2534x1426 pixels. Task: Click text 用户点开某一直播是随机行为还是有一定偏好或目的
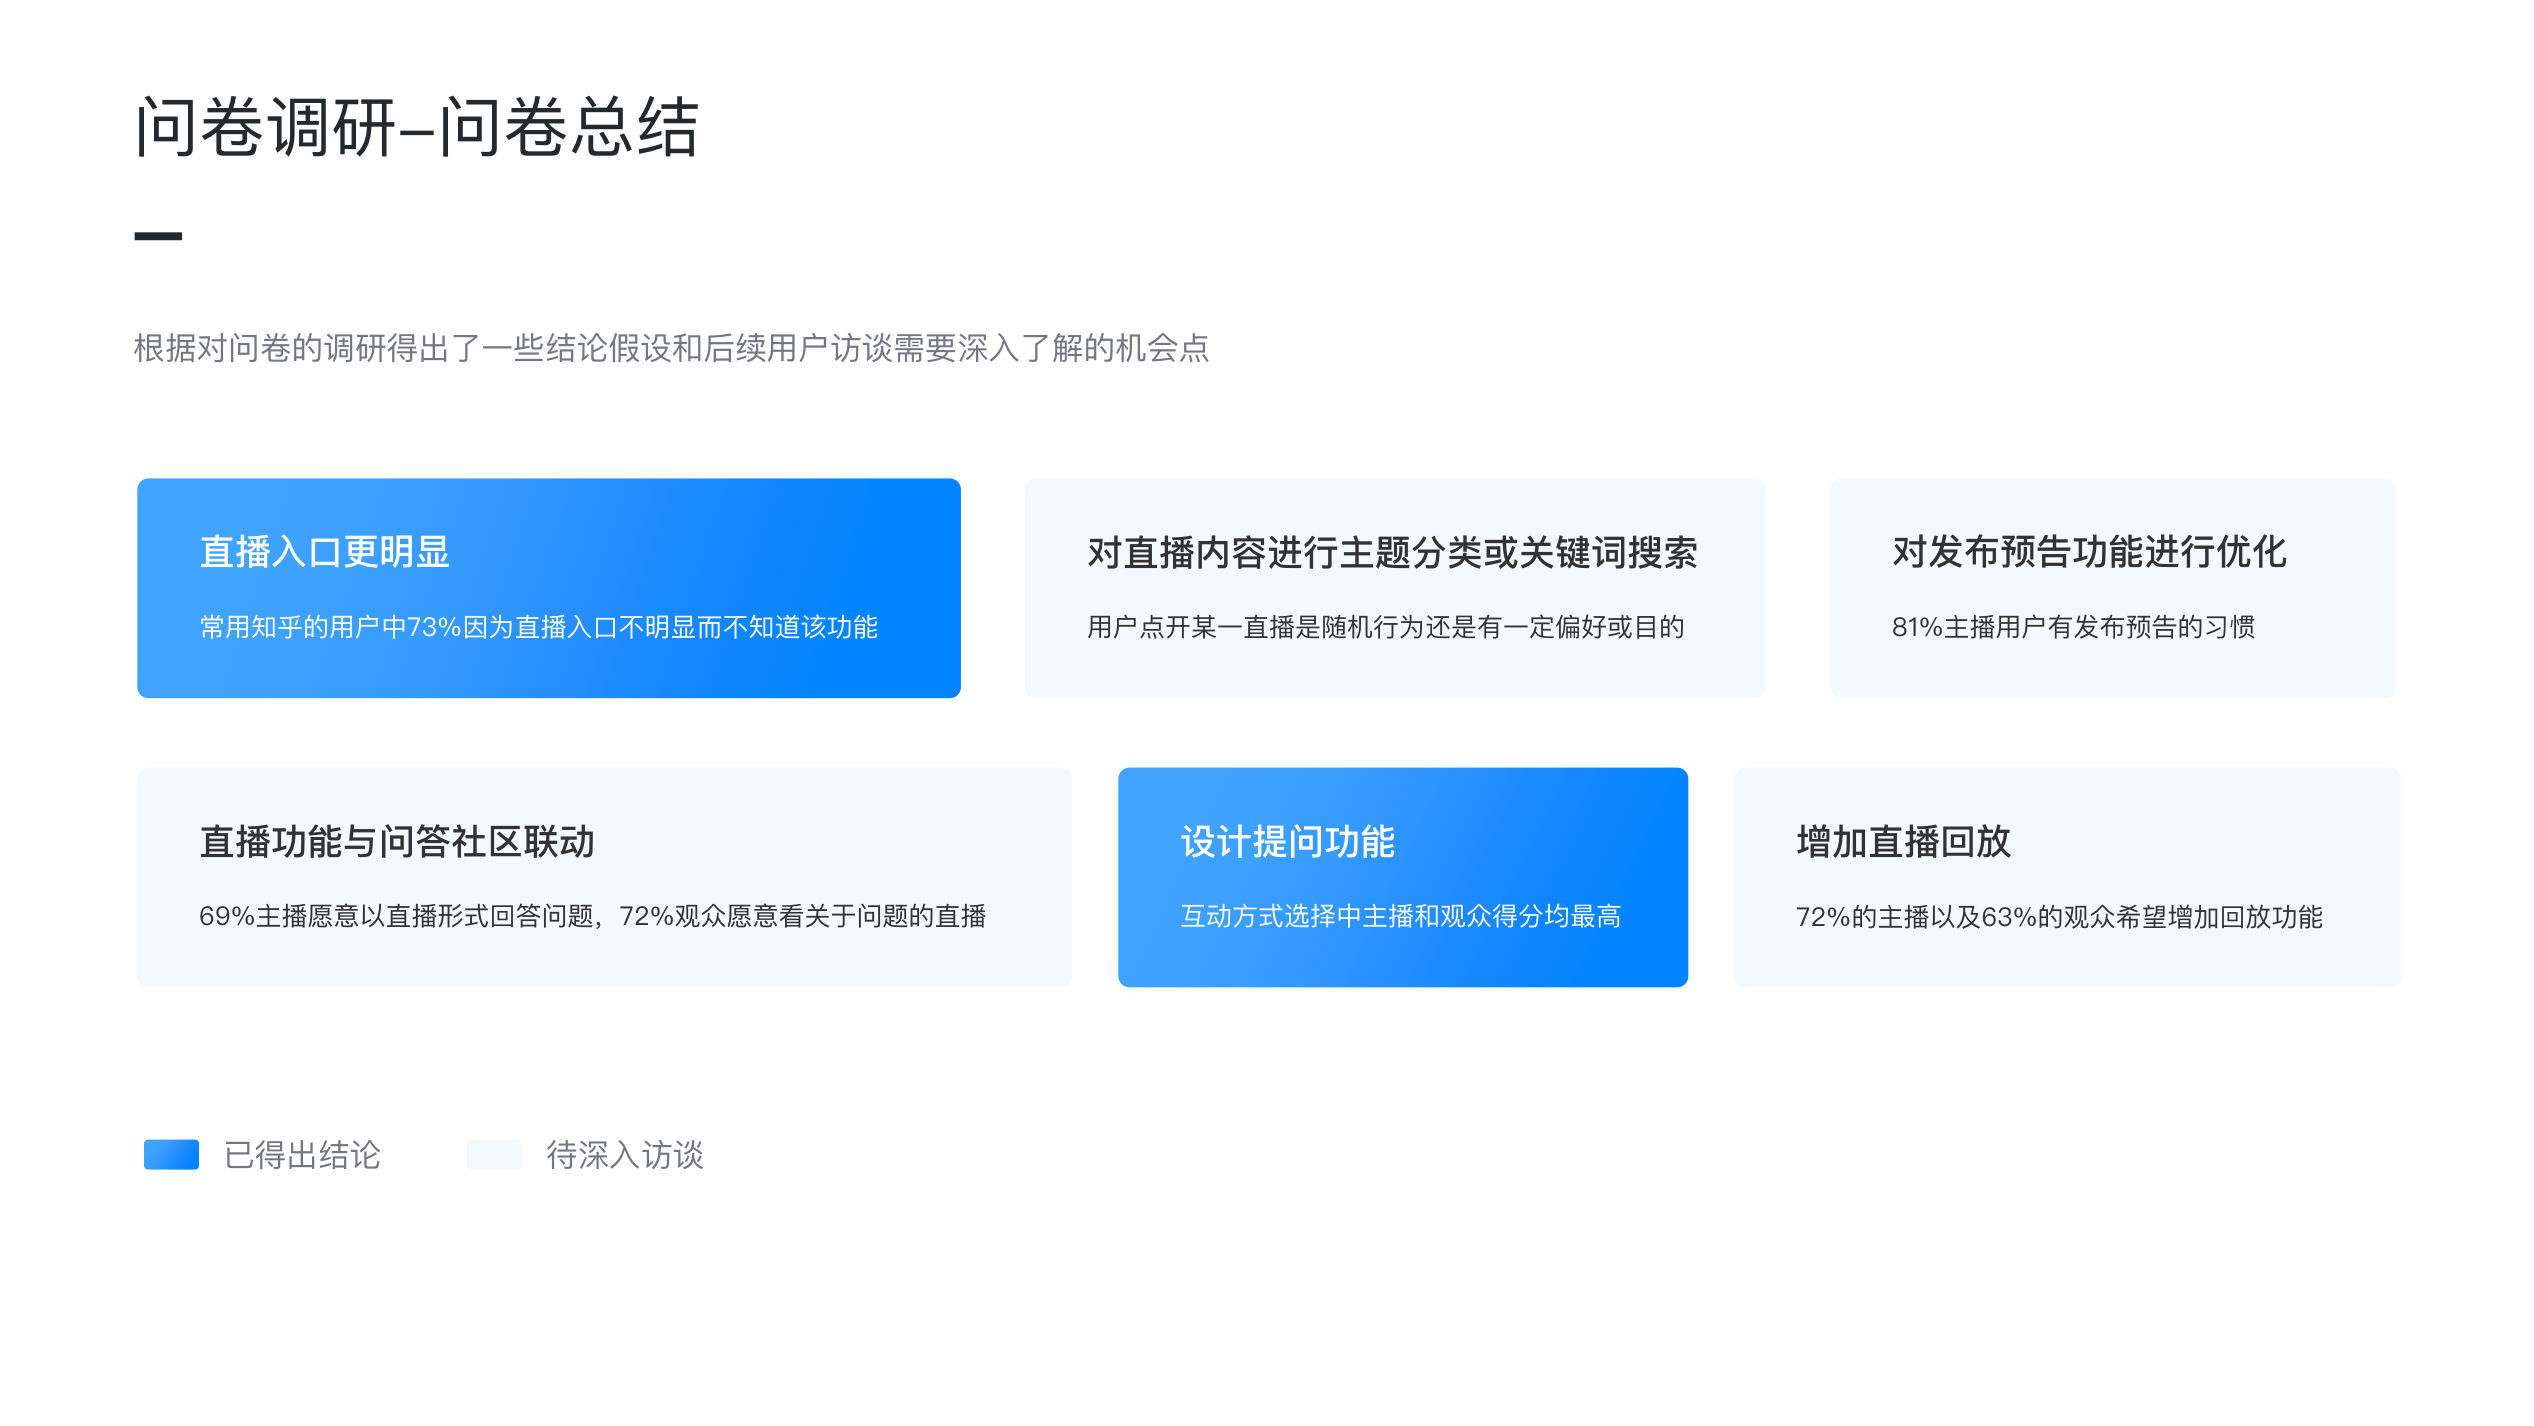point(1386,627)
